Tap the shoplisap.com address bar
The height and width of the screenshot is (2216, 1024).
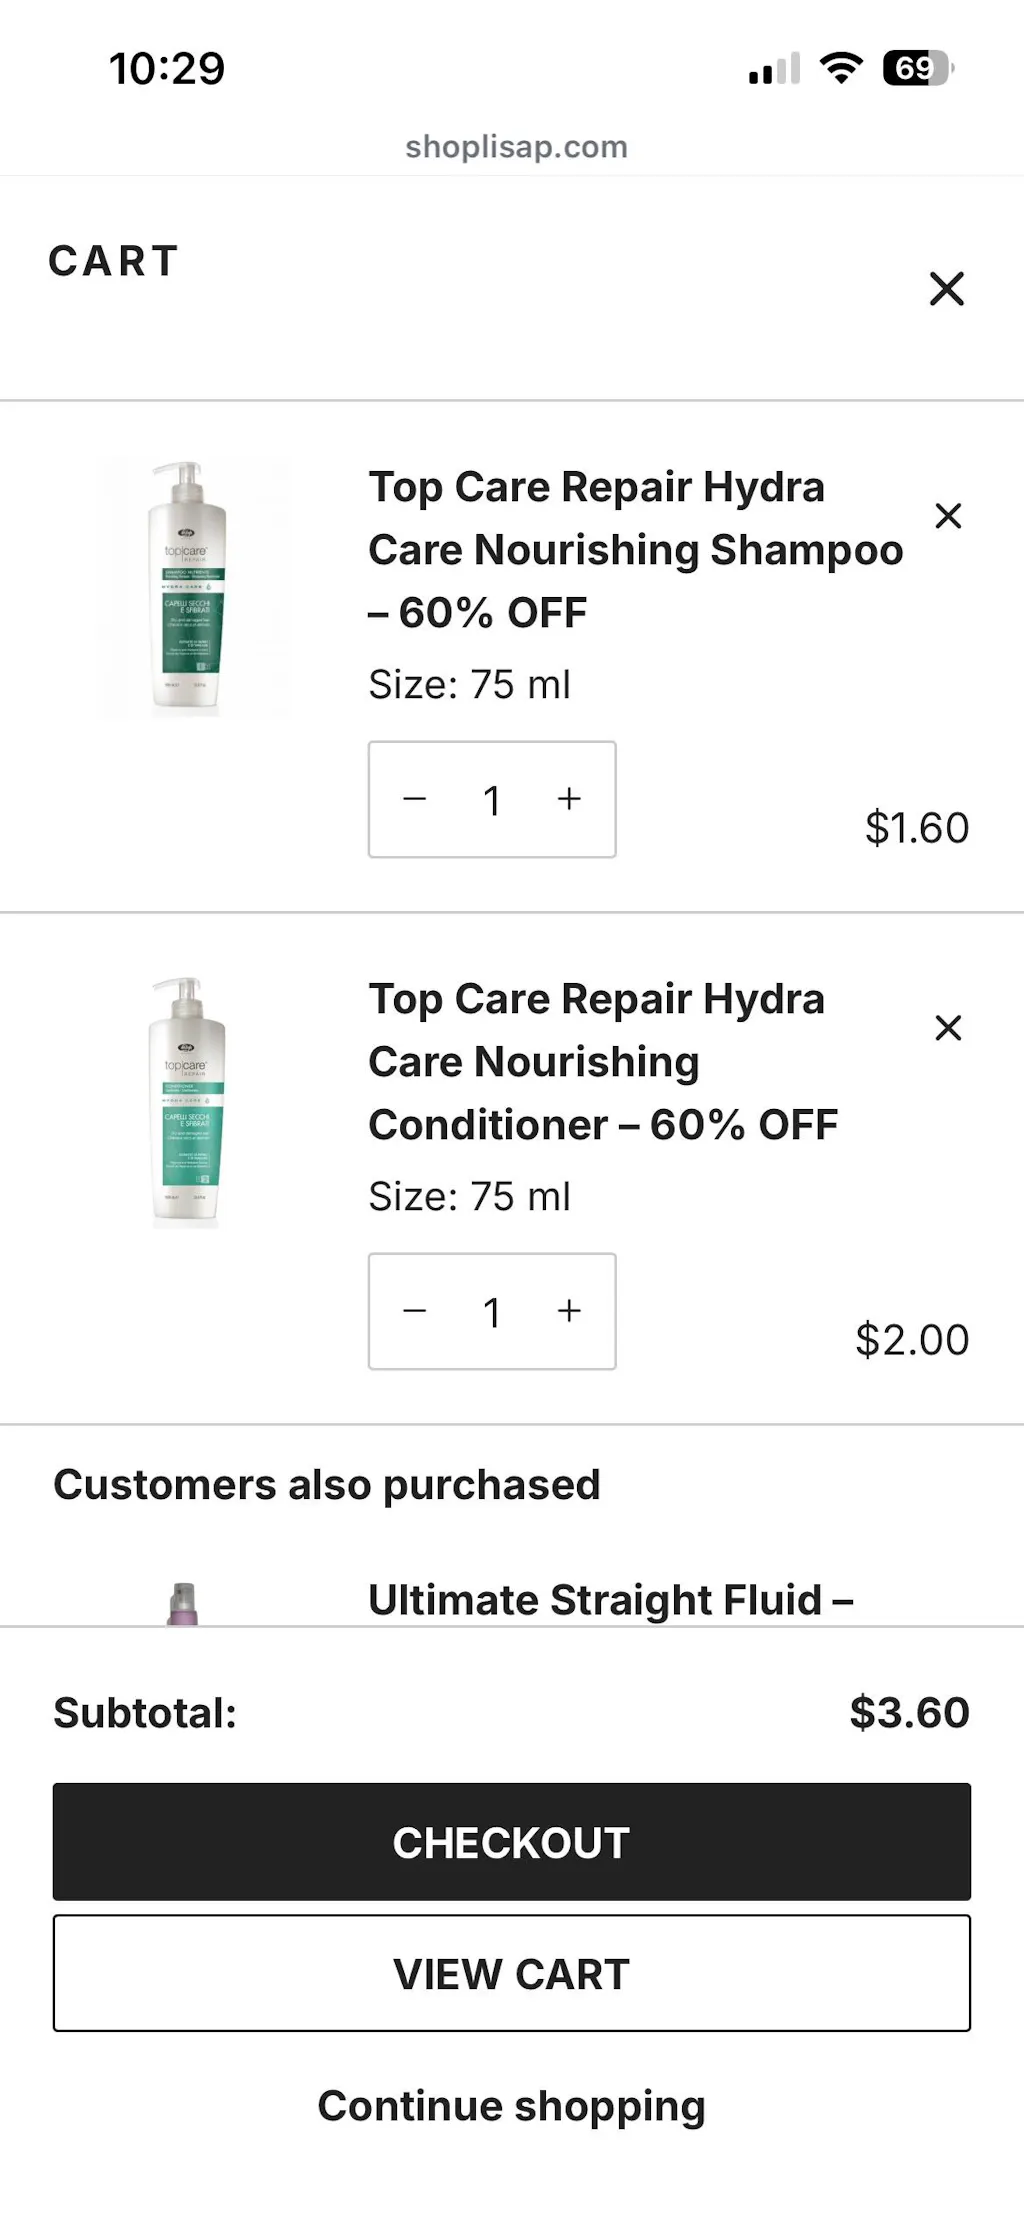coord(516,147)
